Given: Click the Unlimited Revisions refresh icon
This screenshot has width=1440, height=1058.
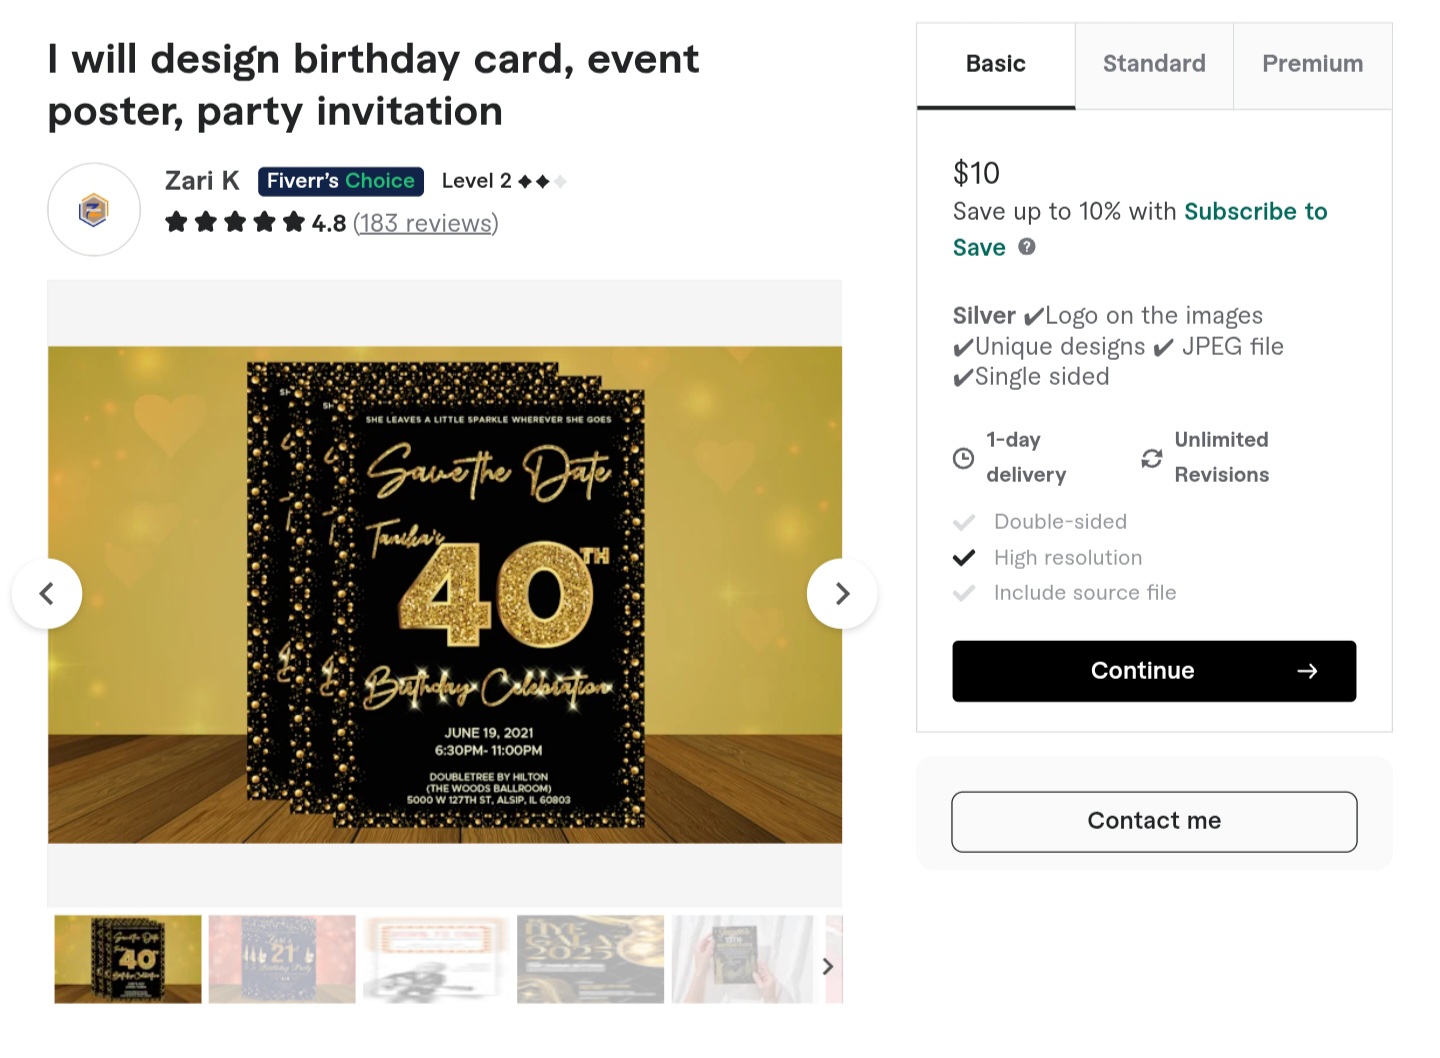Looking at the screenshot, I should (1152, 458).
